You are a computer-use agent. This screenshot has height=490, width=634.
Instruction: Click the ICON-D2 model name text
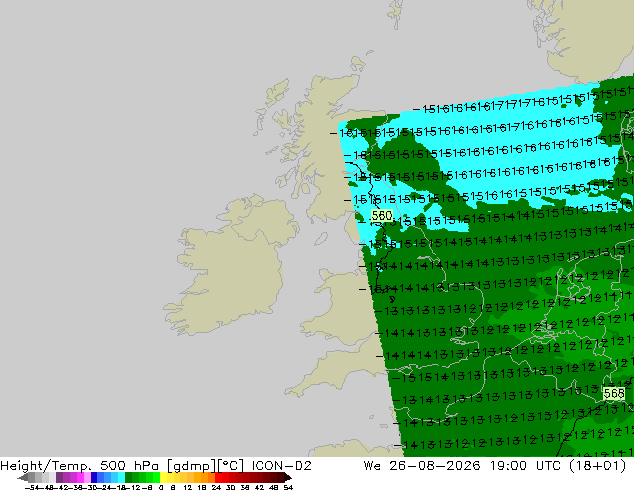pos(281,466)
